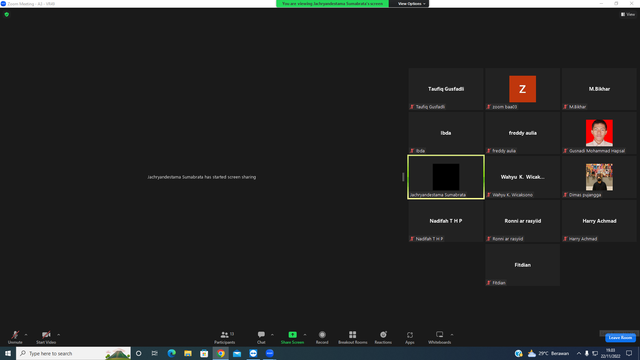Switch to Google Chrome on taskbar

tap(220, 353)
